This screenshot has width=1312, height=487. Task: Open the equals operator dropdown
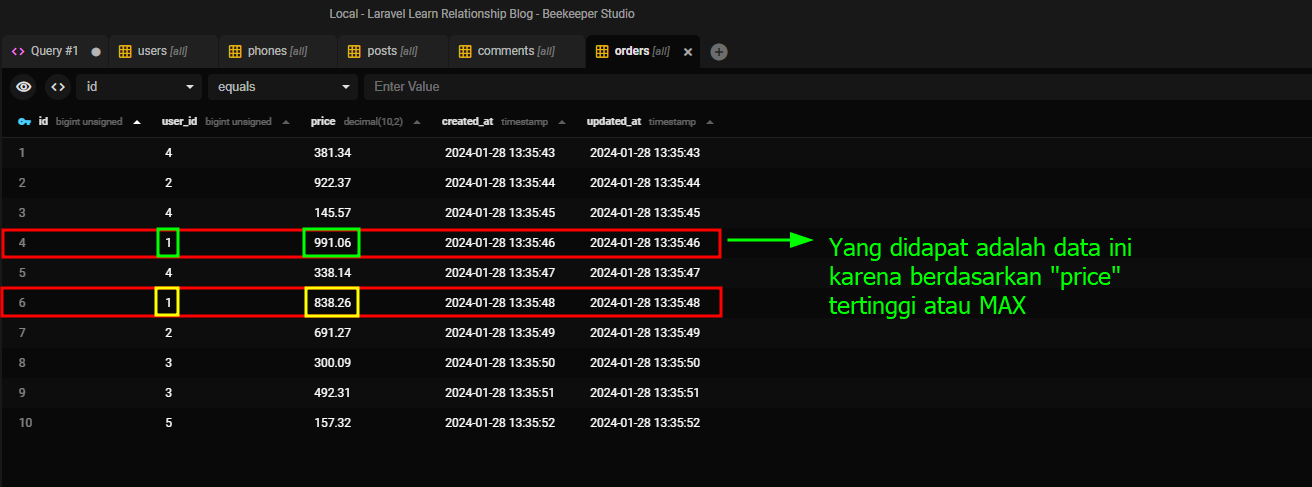[x=282, y=87]
